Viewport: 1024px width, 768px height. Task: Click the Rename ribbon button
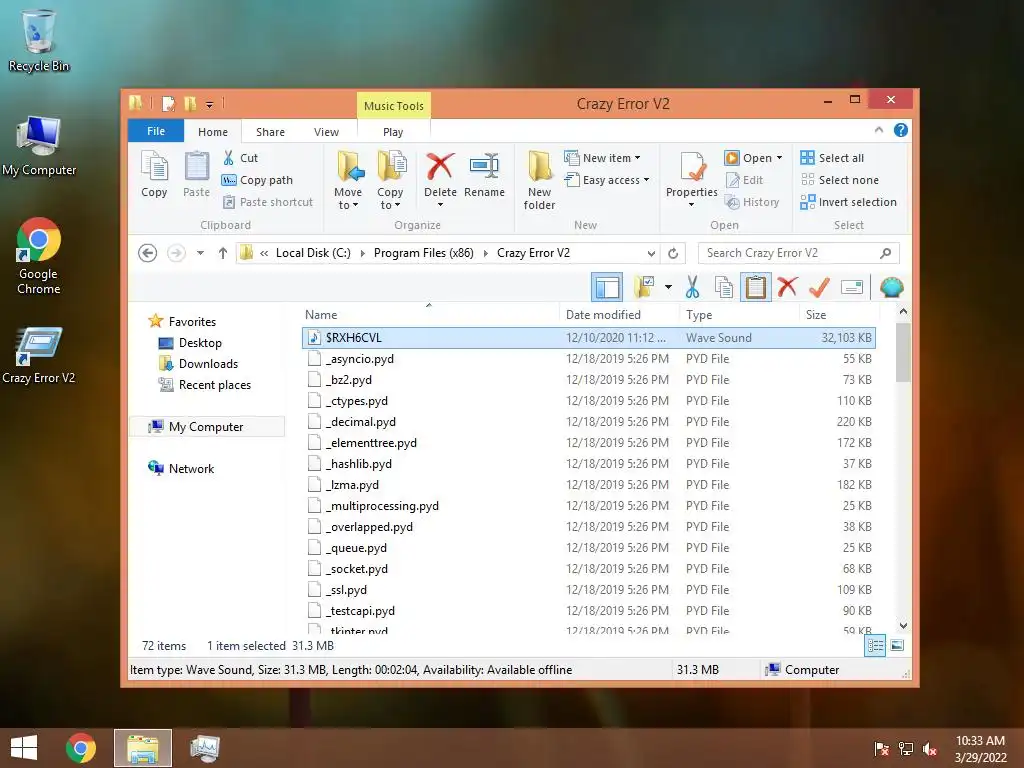click(x=484, y=174)
